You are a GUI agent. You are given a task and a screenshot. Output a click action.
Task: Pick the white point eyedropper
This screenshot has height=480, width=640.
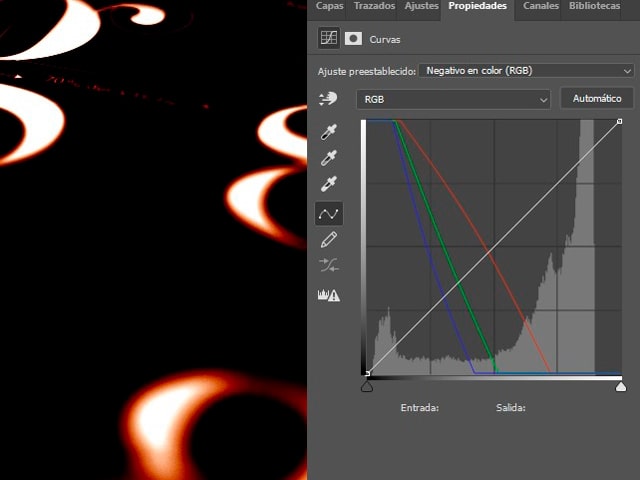click(328, 184)
